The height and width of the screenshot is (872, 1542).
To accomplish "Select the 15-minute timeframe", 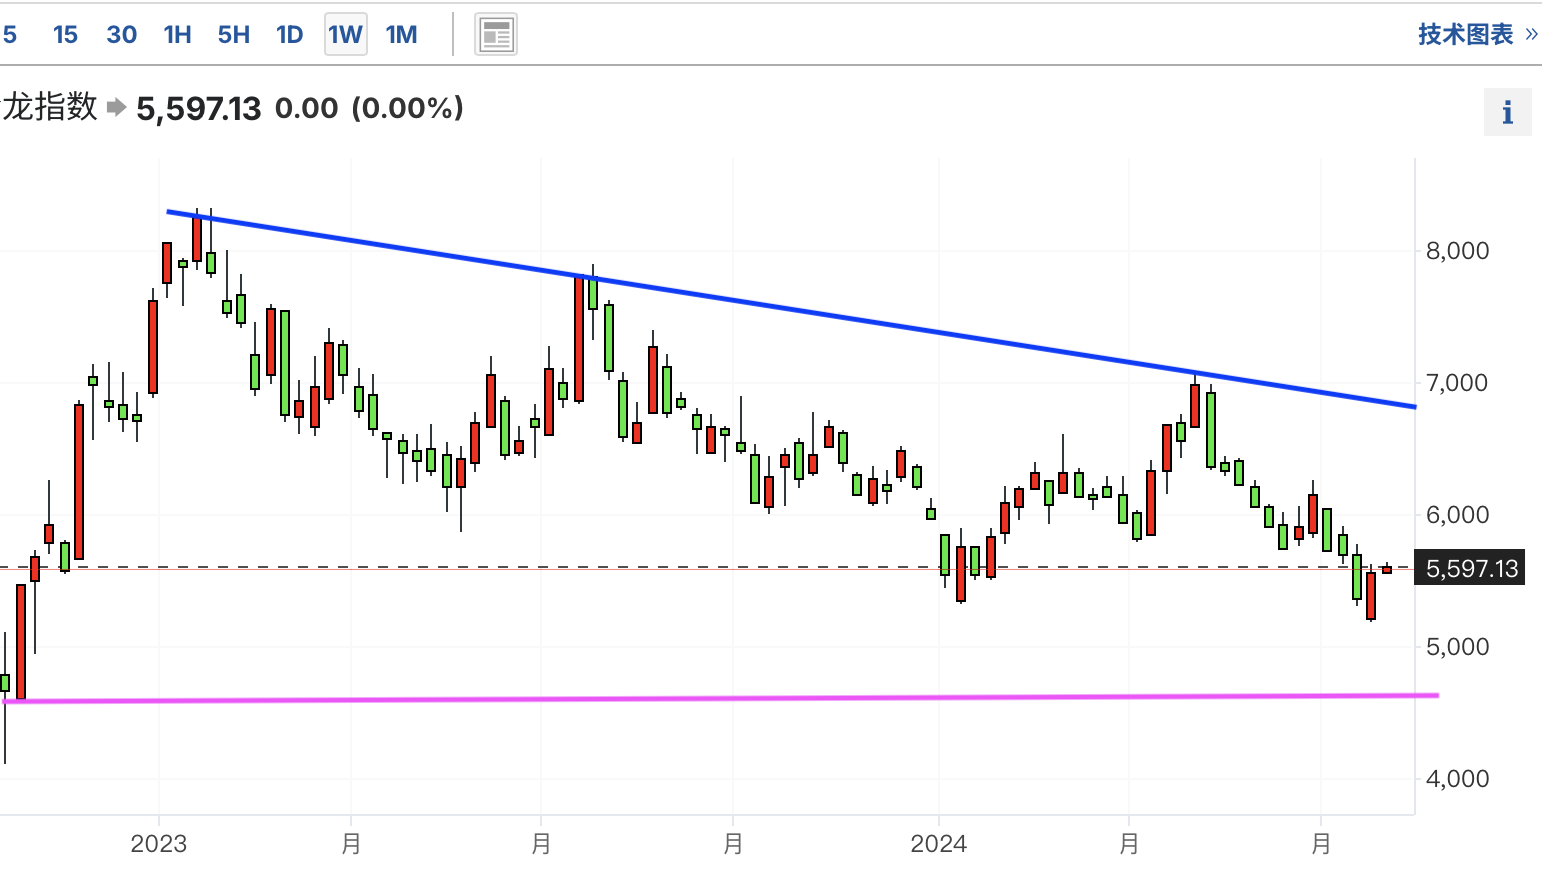I will [65, 35].
